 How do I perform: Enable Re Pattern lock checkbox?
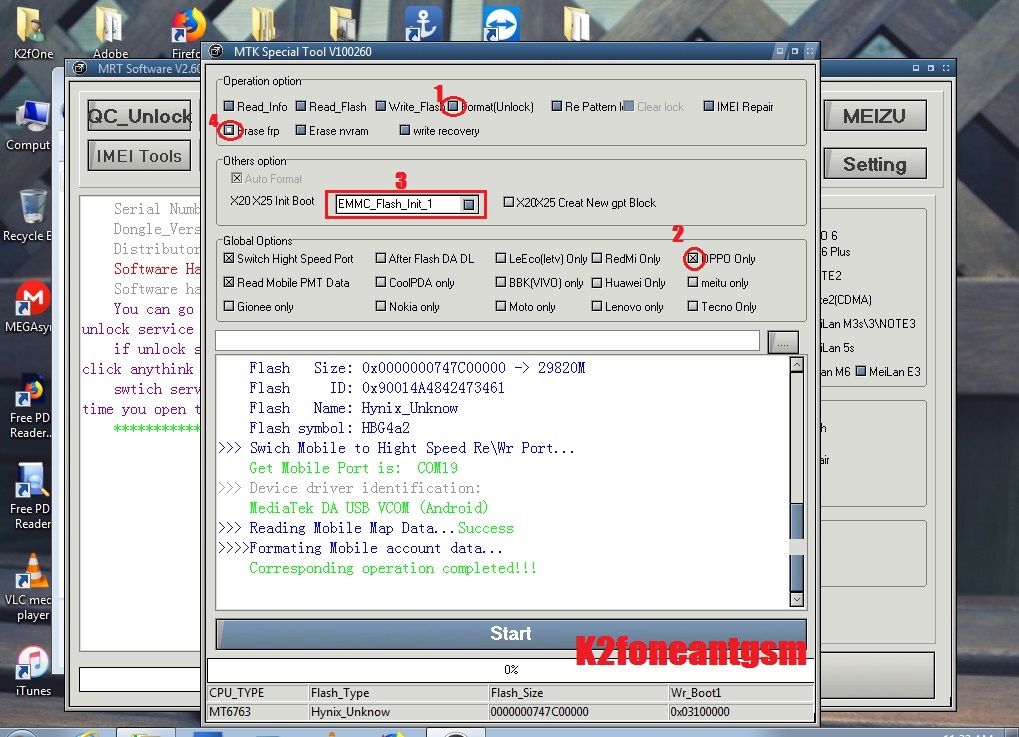[557, 106]
